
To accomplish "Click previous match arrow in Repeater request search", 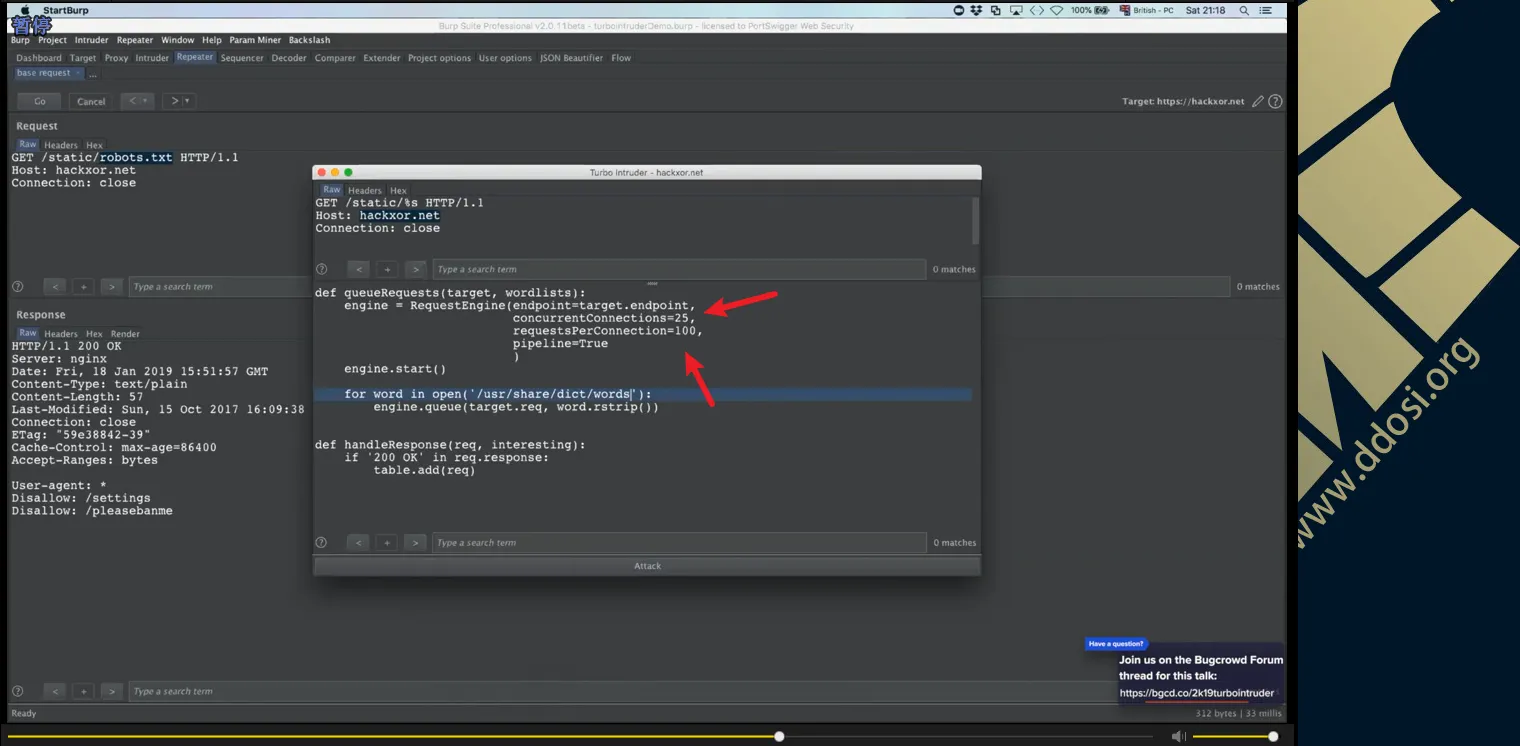I will click(55, 287).
